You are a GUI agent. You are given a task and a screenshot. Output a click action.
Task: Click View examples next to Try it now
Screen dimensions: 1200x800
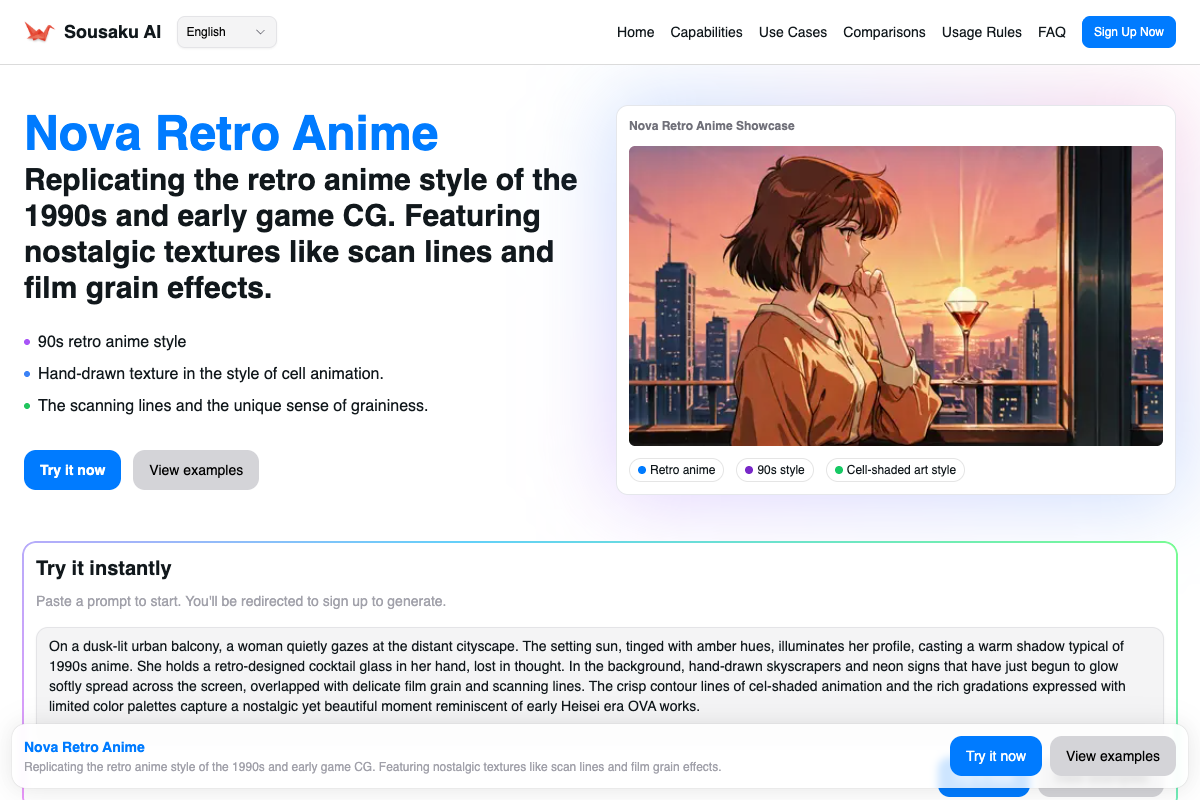coord(195,469)
